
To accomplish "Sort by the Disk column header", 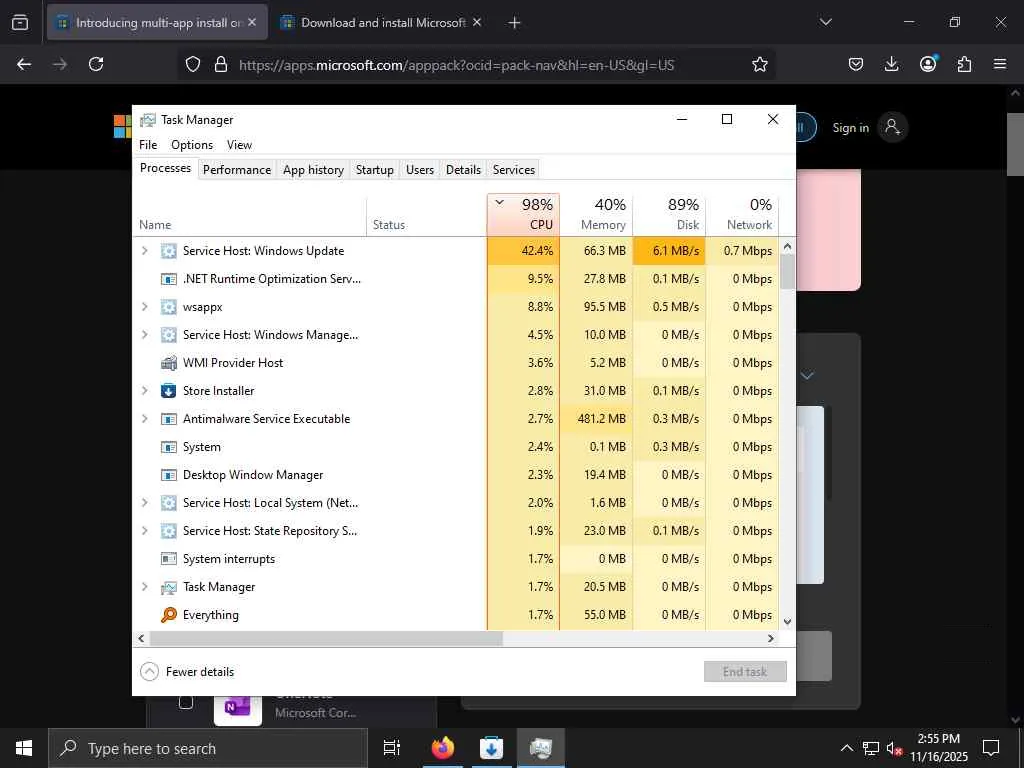I will click(x=669, y=214).
